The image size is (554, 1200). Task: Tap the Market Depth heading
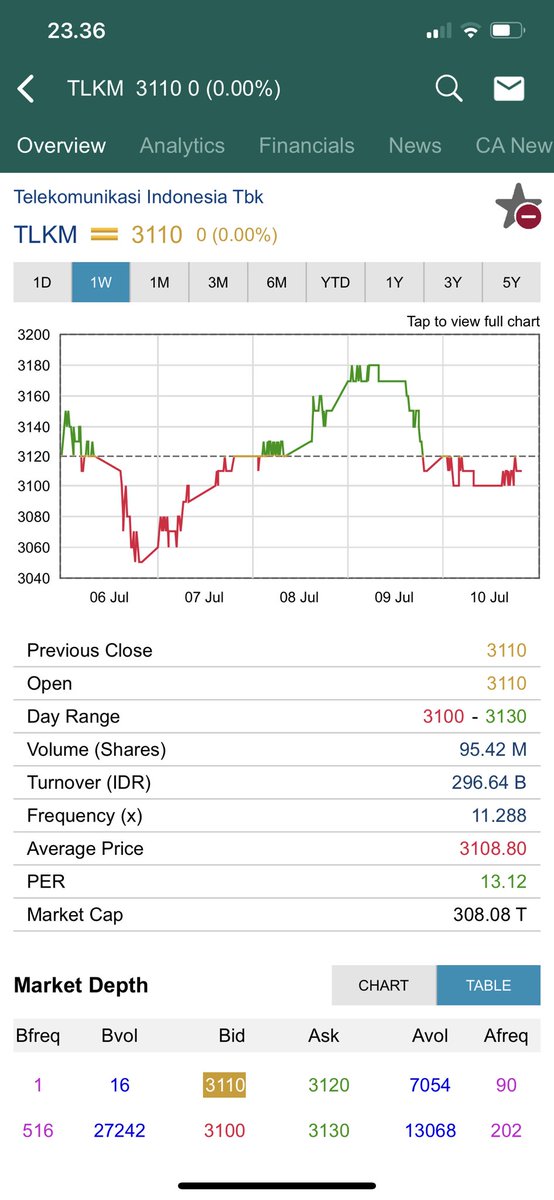(x=81, y=985)
